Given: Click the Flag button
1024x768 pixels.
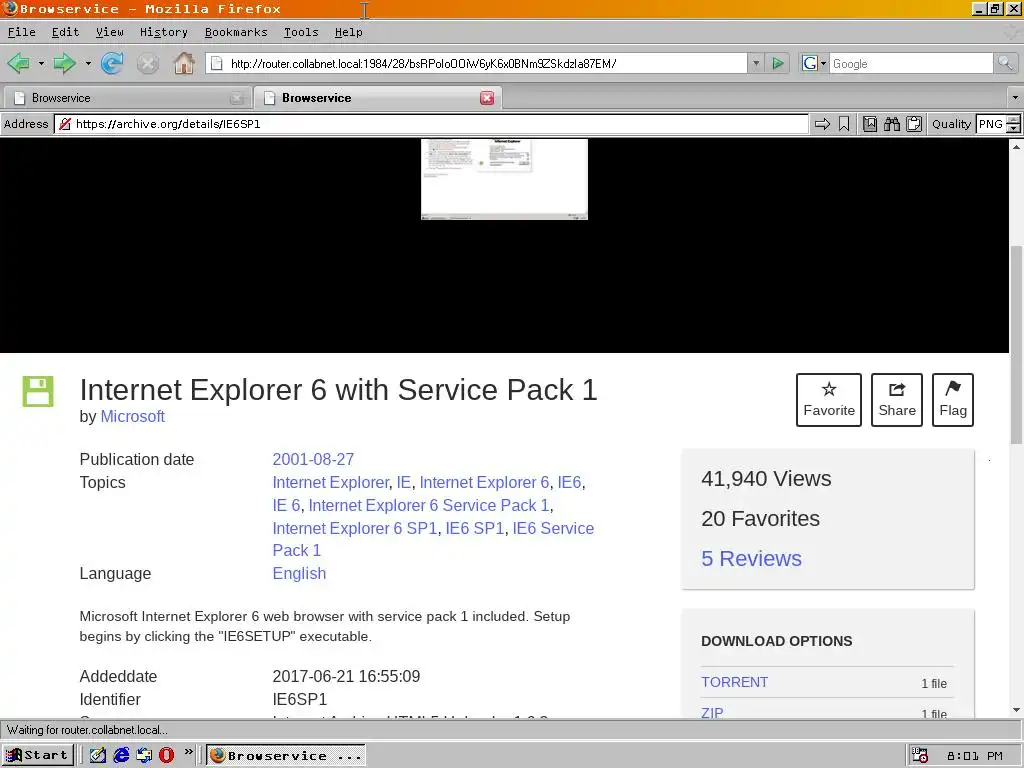Looking at the screenshot, I should pos(953,400).
